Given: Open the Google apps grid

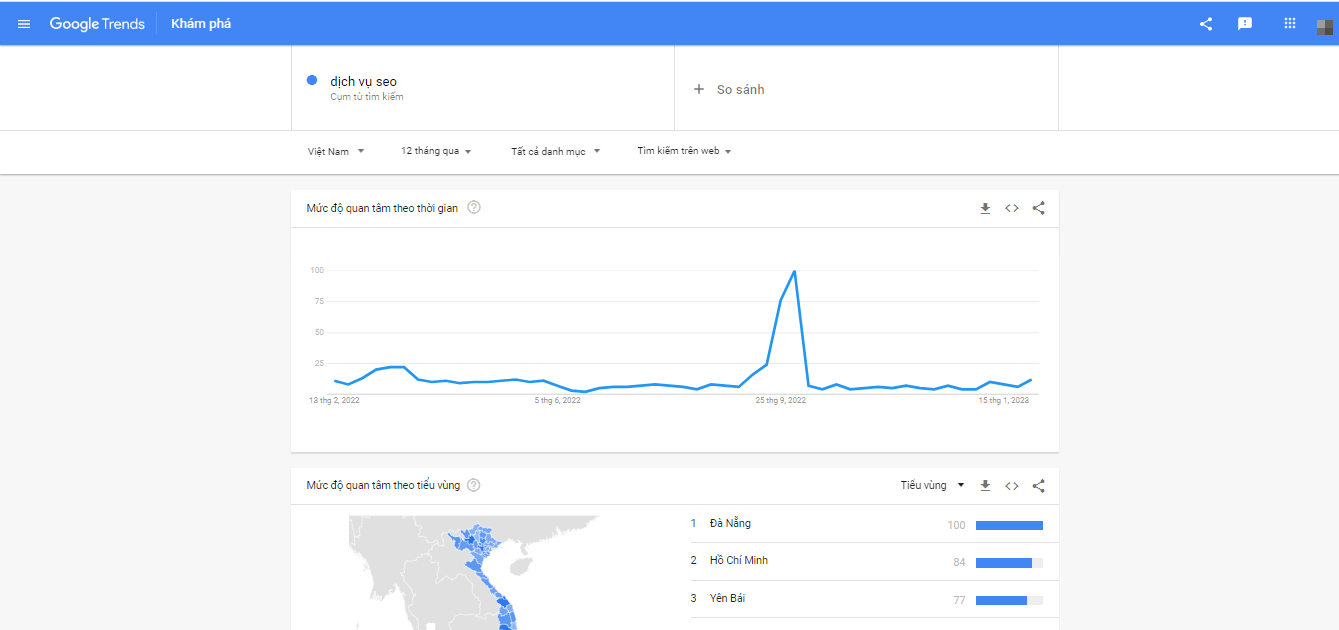Looking at the screenshot, I should 1290,23.
